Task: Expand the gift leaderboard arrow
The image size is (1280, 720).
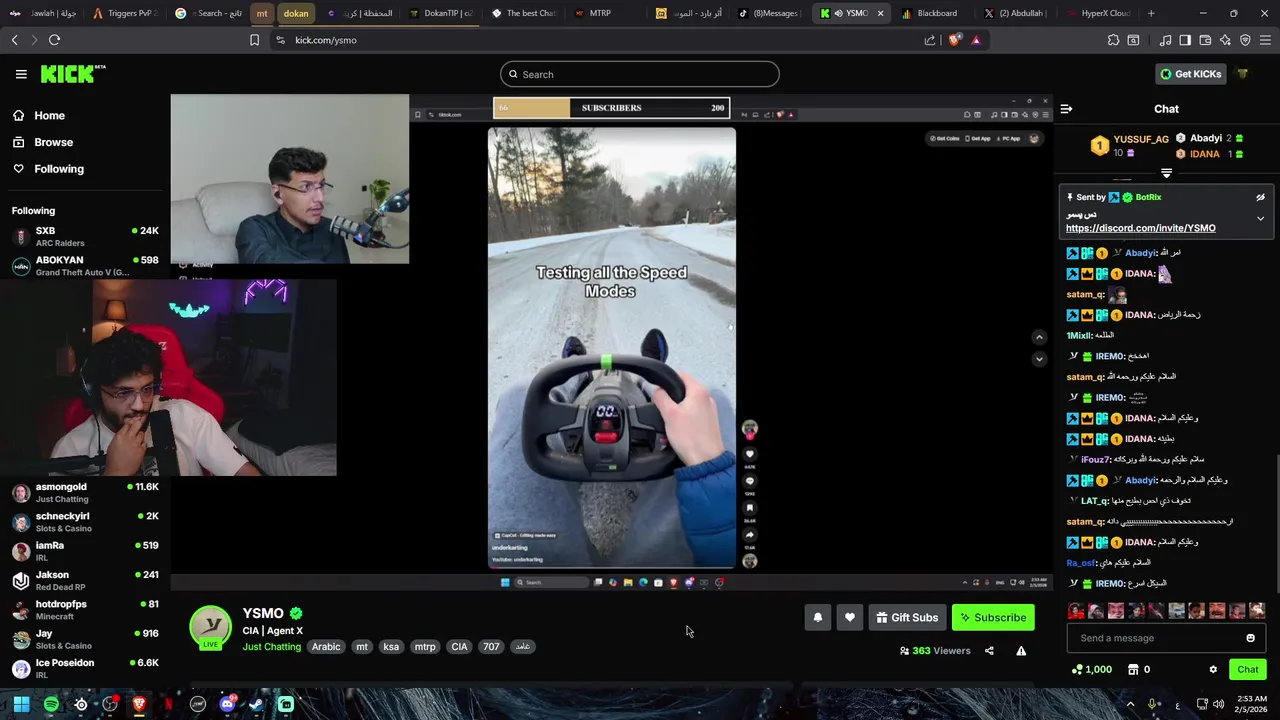Action: coord(1166,173)
